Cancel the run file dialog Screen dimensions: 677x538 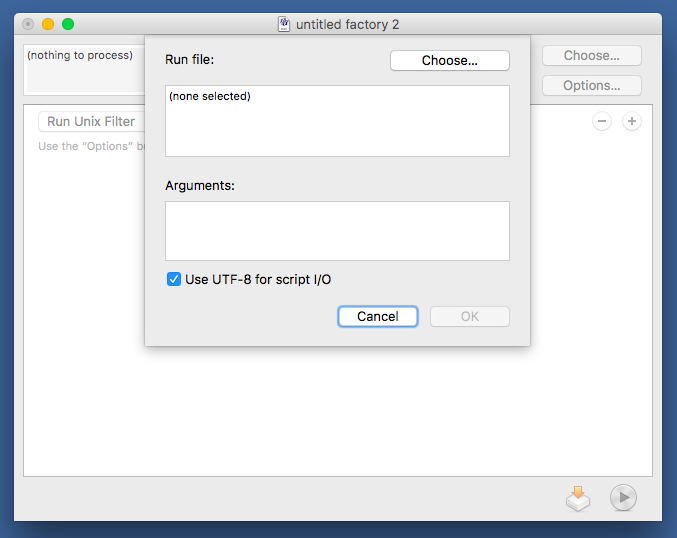[378, 317]
